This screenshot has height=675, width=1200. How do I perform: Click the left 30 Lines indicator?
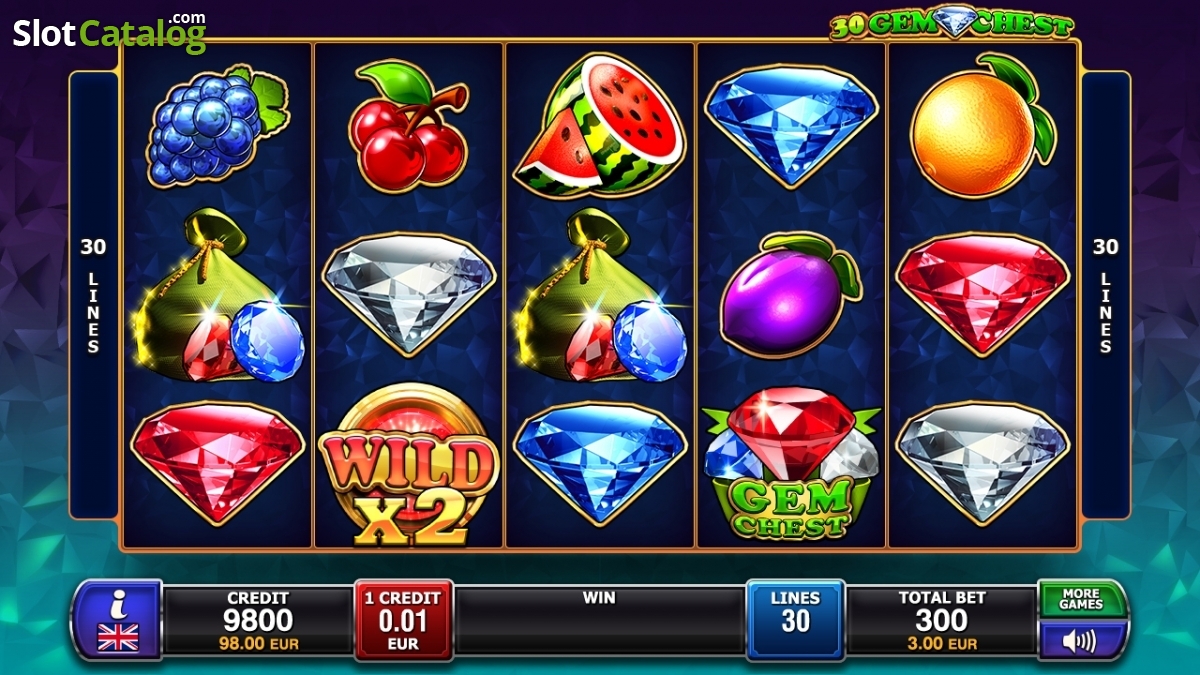tap(93, 296)
